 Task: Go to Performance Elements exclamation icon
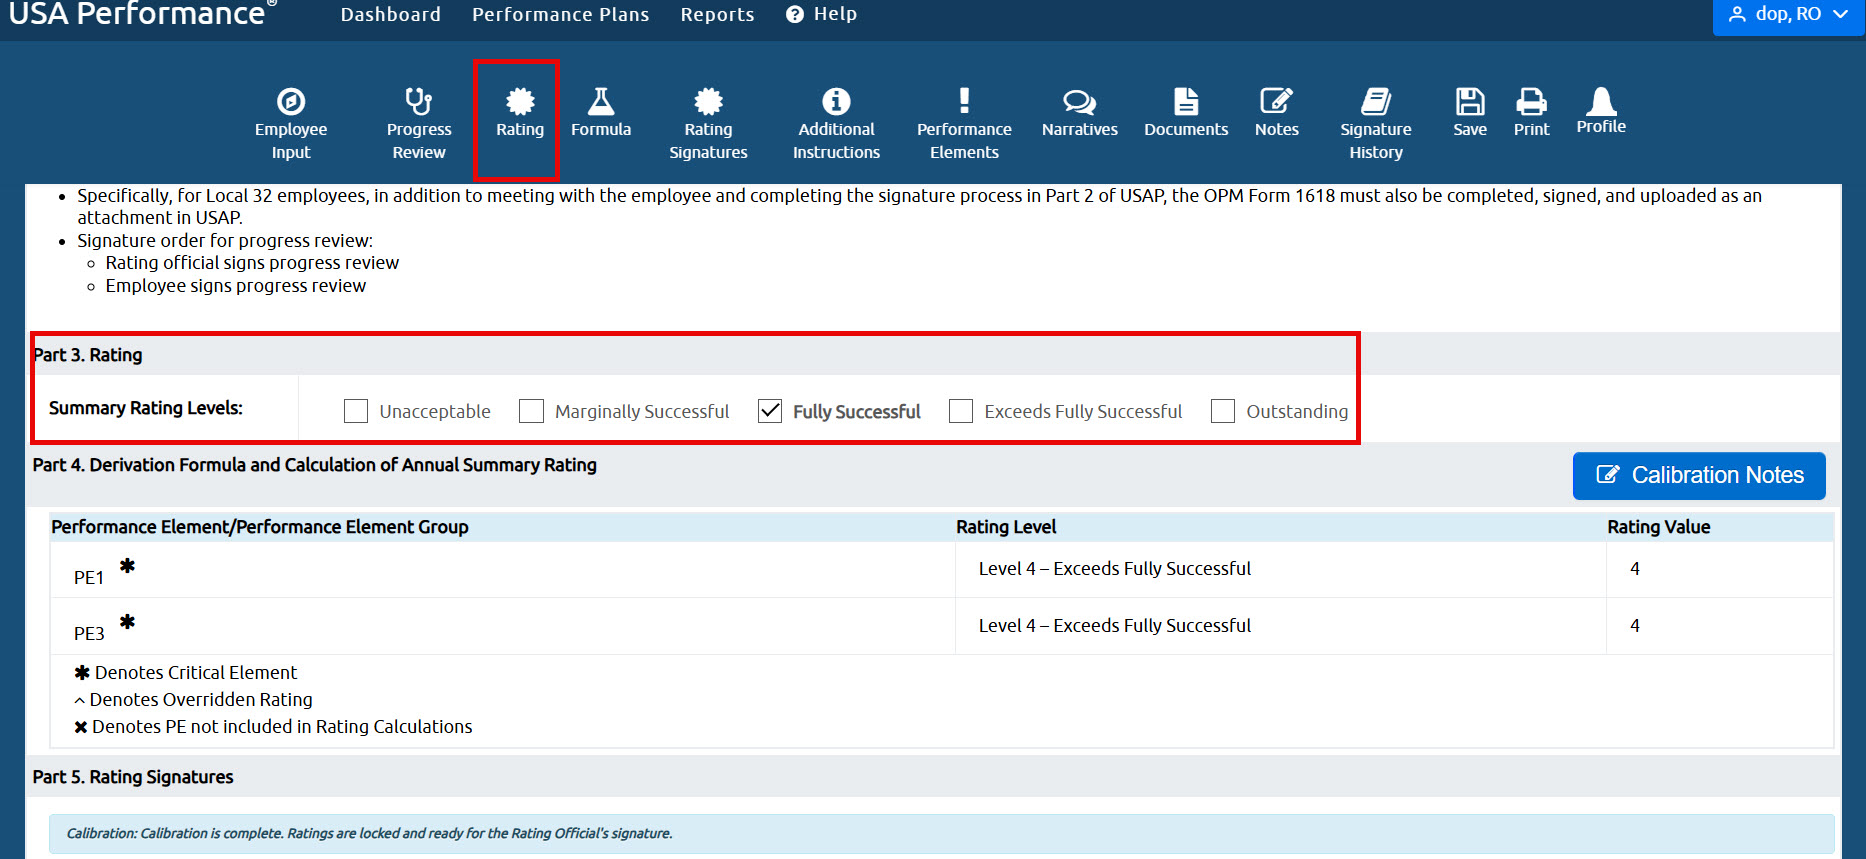tap(964, 101)
